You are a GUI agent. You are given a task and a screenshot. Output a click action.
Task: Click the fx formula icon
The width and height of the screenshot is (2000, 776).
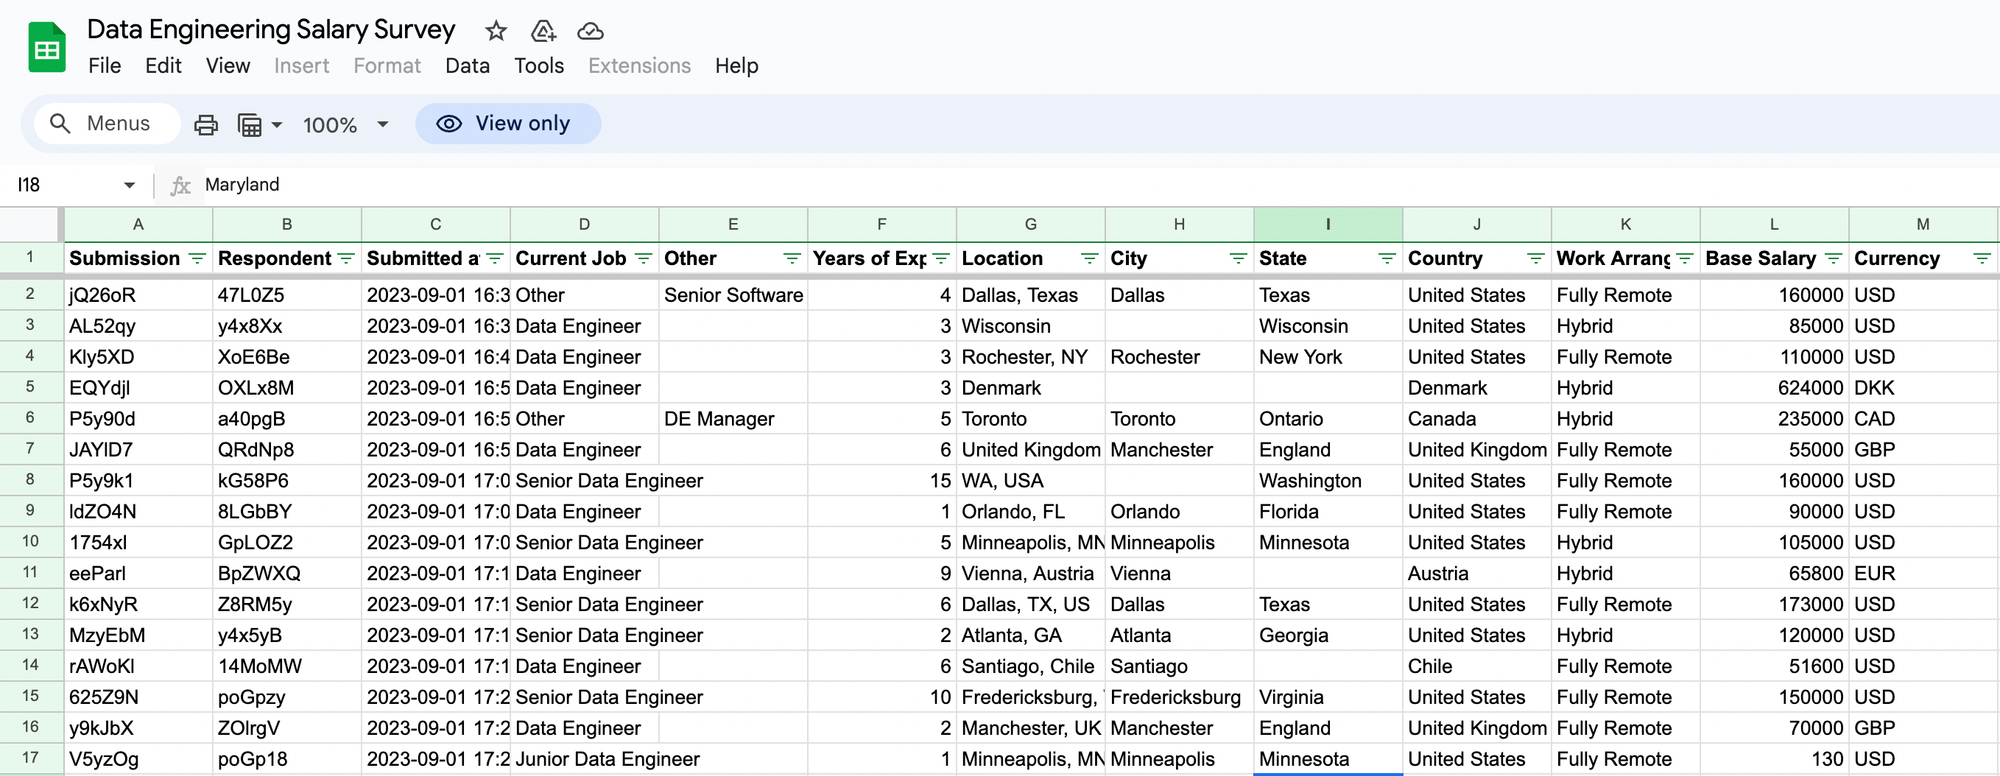pyautogui.click(x=181, y=185)
